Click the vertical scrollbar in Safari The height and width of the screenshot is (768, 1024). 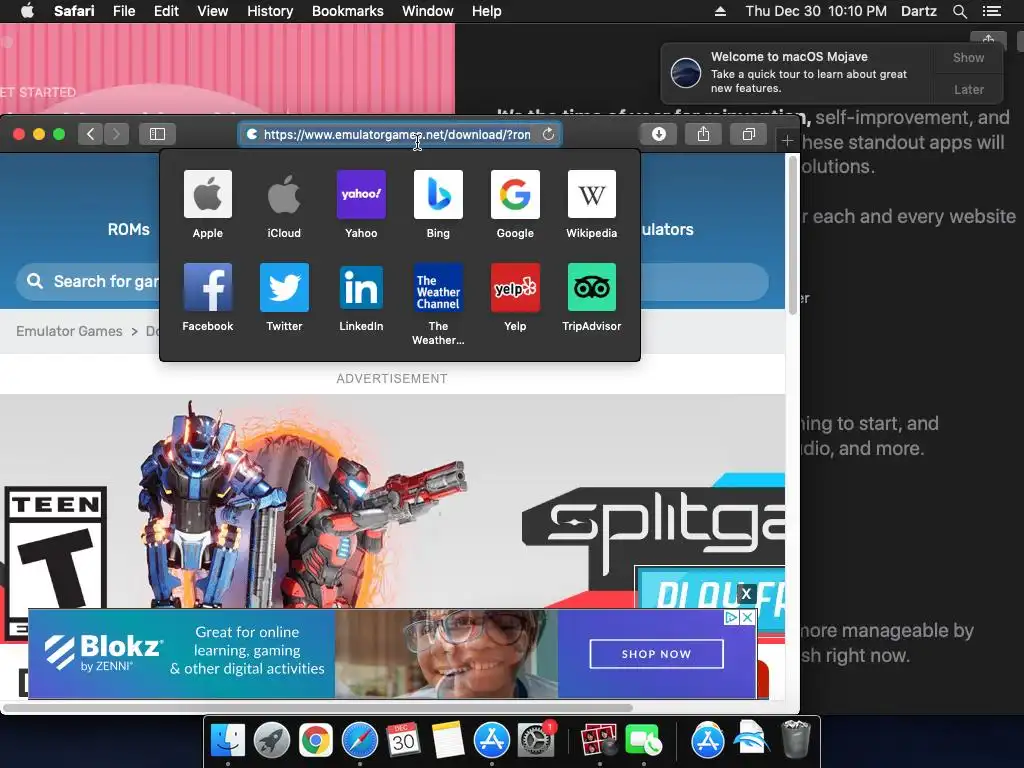[793, 235]
